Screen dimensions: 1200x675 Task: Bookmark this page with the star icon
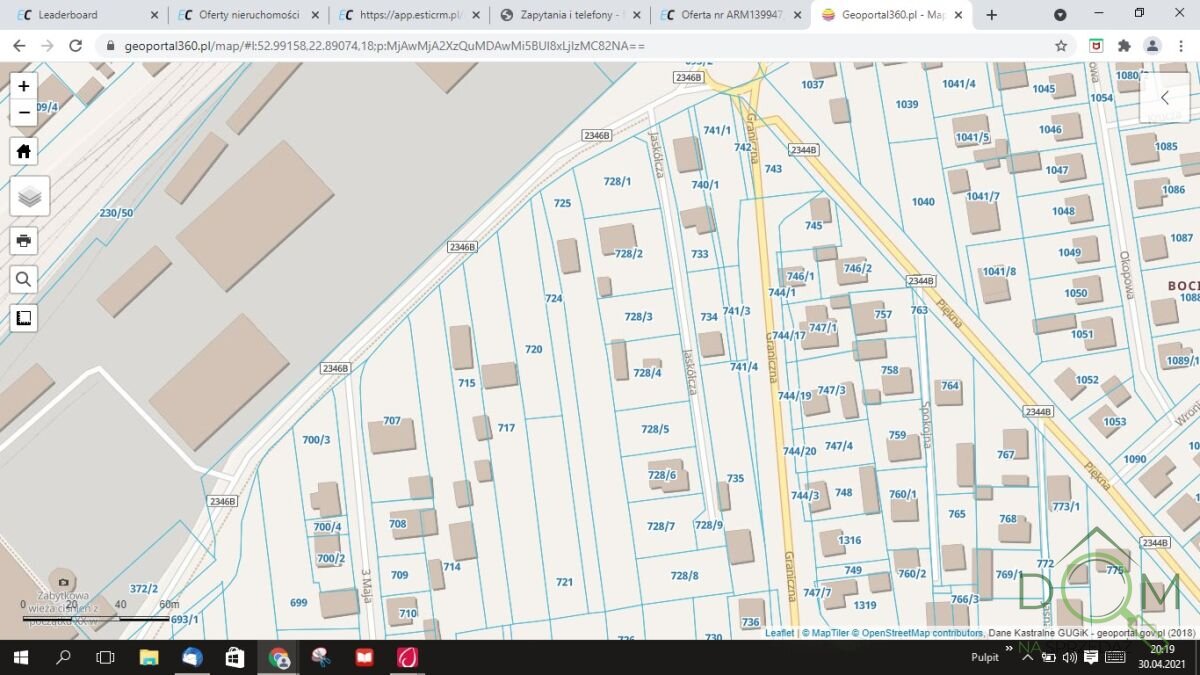pyautogui.click(x=1061, y=46)
